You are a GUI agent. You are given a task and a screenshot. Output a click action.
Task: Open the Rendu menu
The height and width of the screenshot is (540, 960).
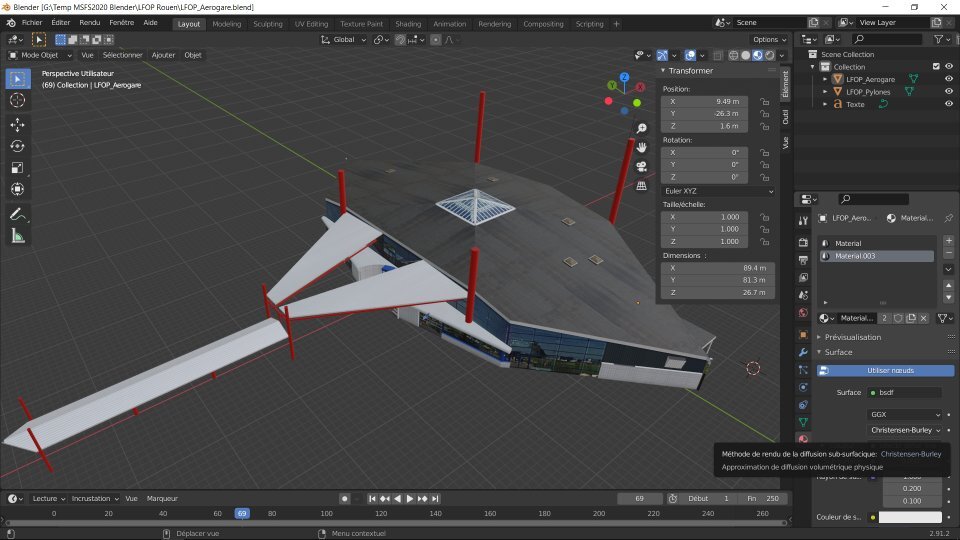(x=90, y=22)
